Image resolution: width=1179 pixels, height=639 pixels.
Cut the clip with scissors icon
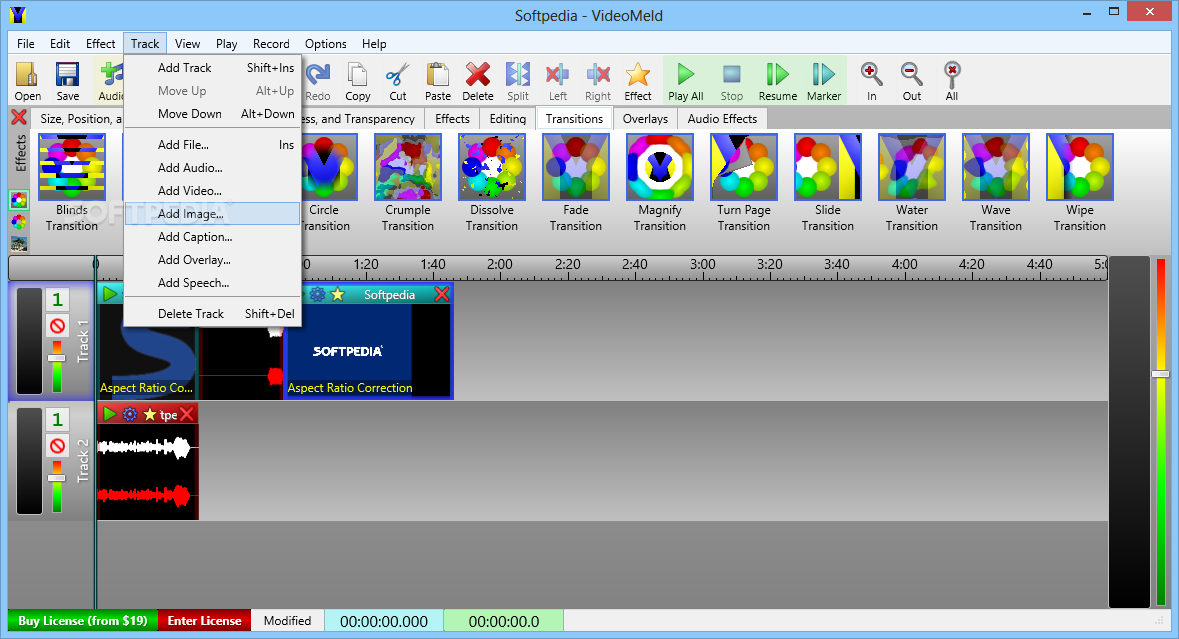[398, 81]
